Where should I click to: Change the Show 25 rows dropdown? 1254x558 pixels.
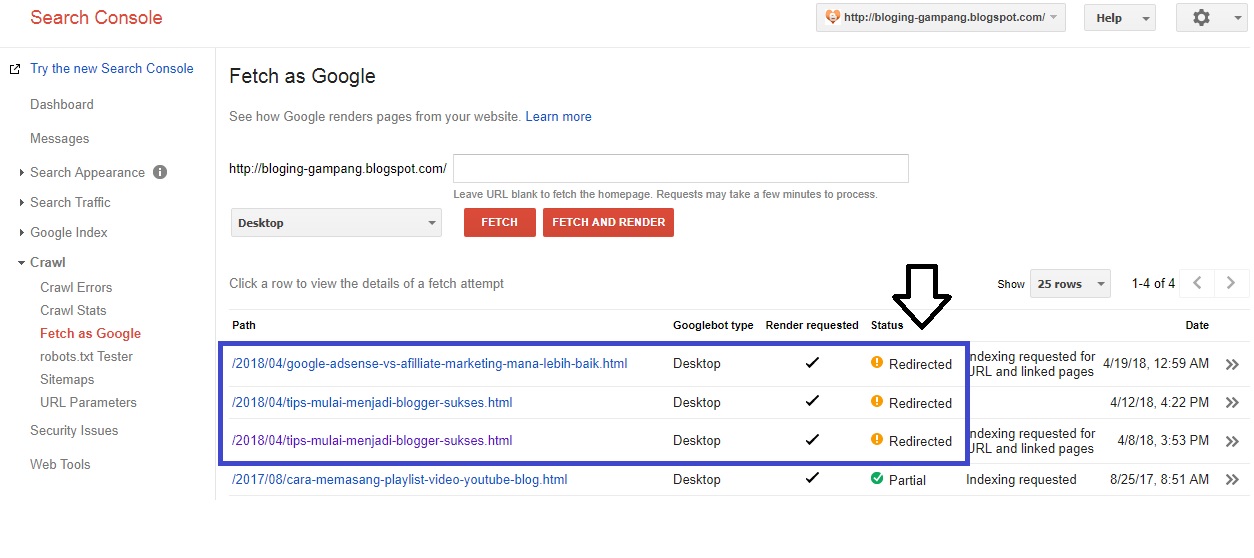click(1071, 284)
